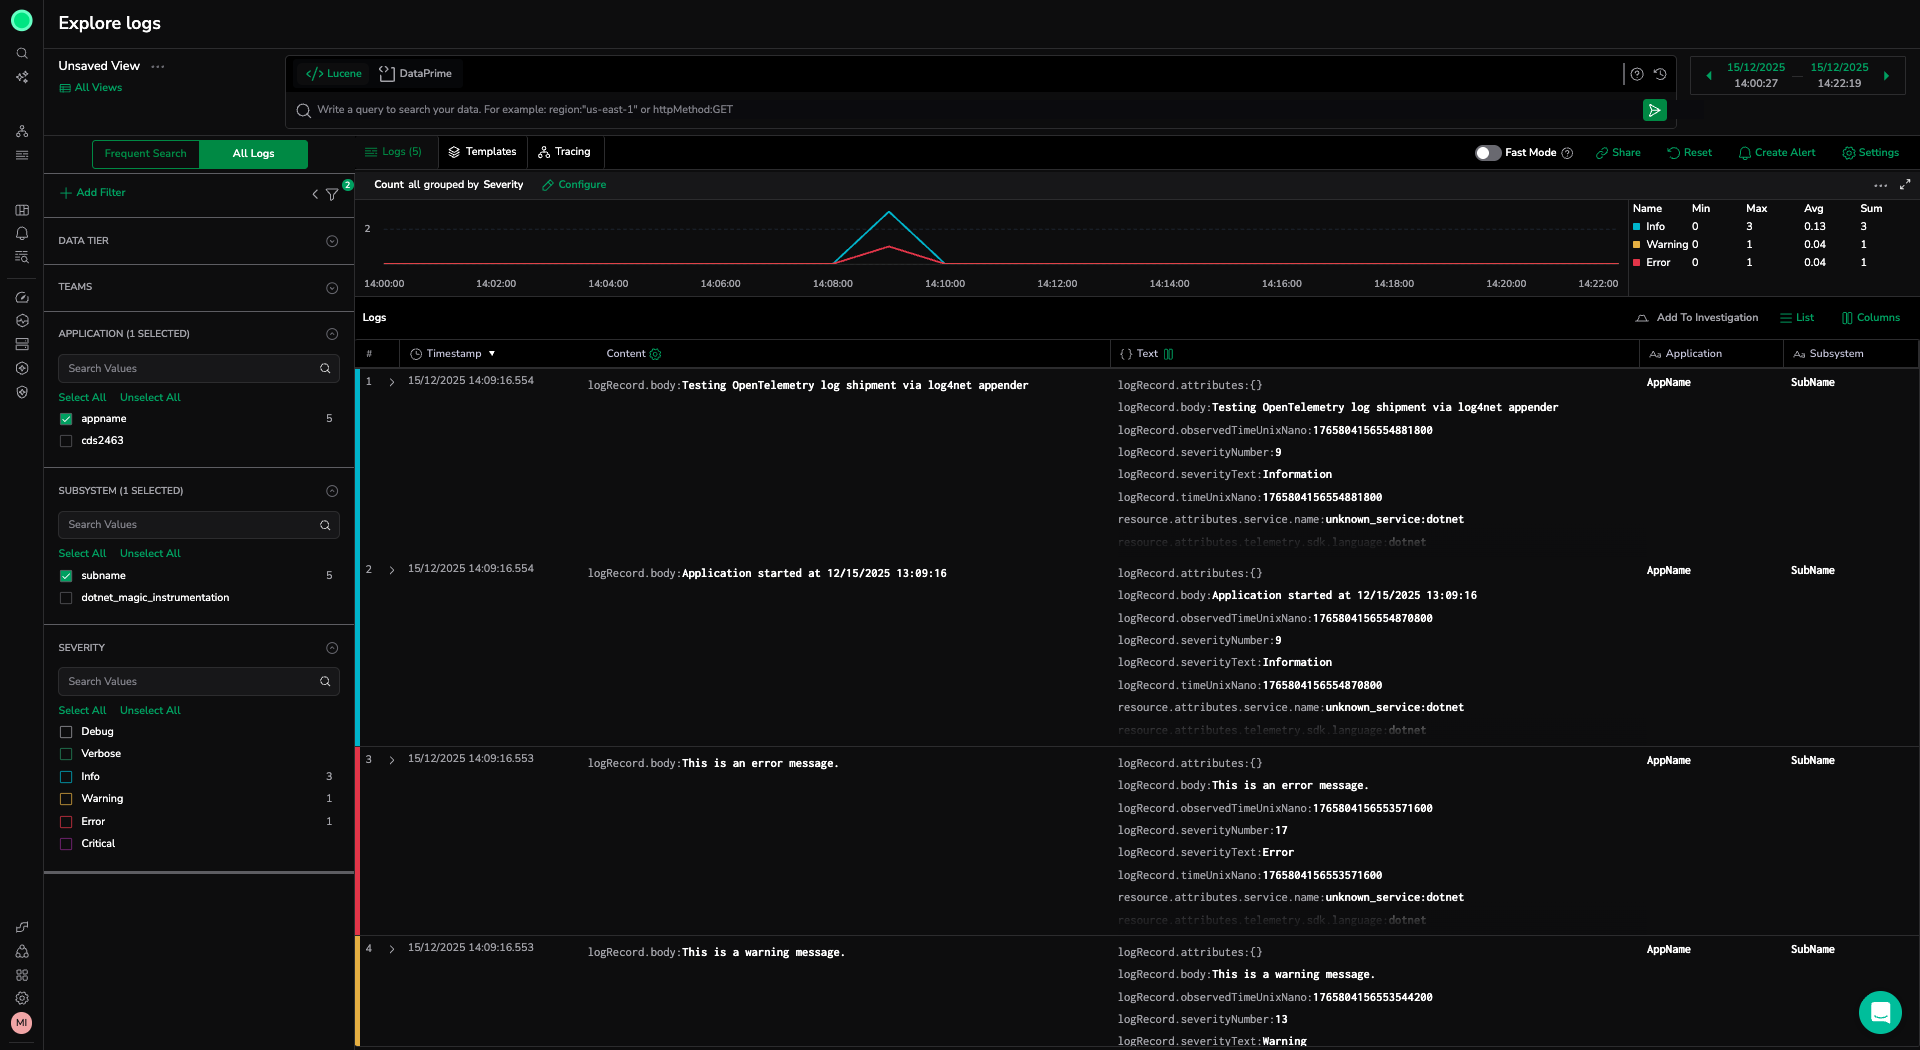Collapse the Severity filter section
The image size is (1920, 1050).
click(x=332, y=648)
